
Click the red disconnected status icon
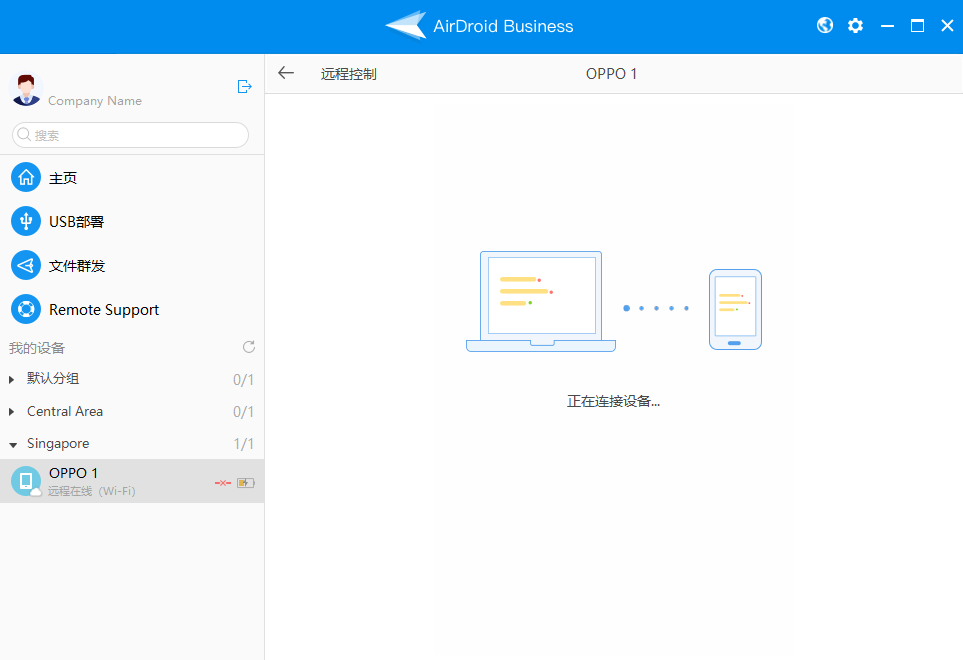click(223, 483)
